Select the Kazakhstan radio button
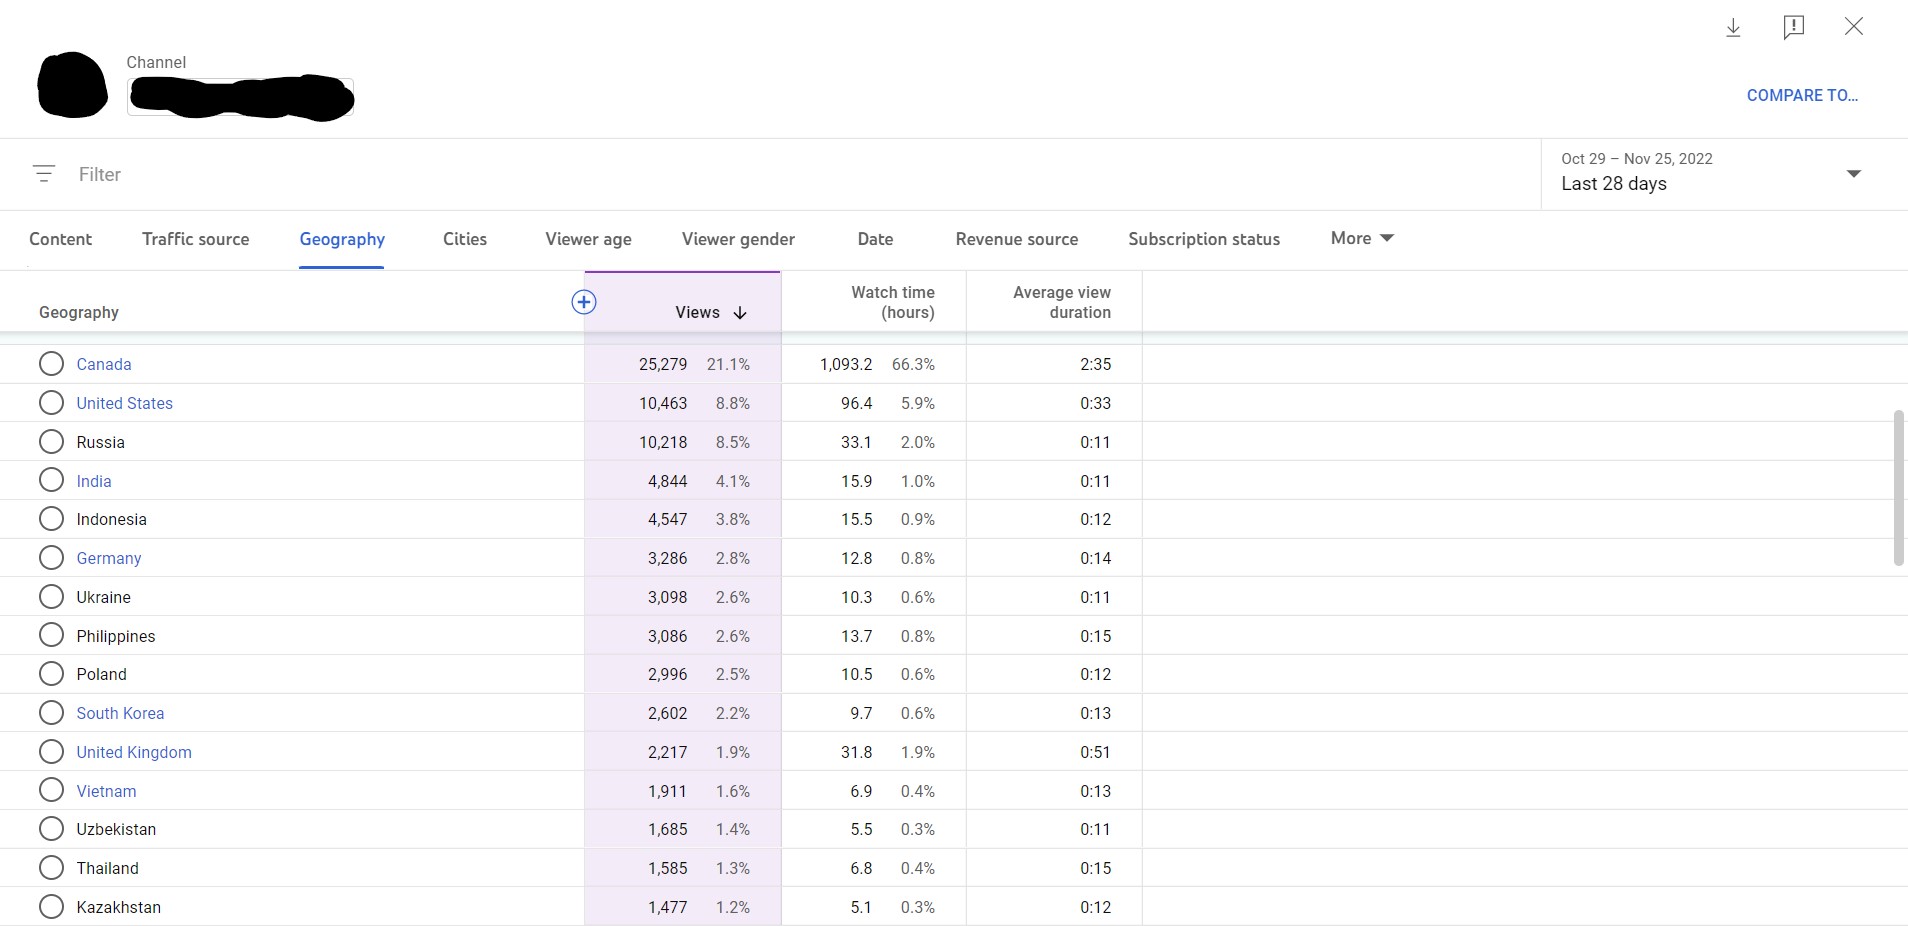This screenshot has width=1908, height=926. 51,907
